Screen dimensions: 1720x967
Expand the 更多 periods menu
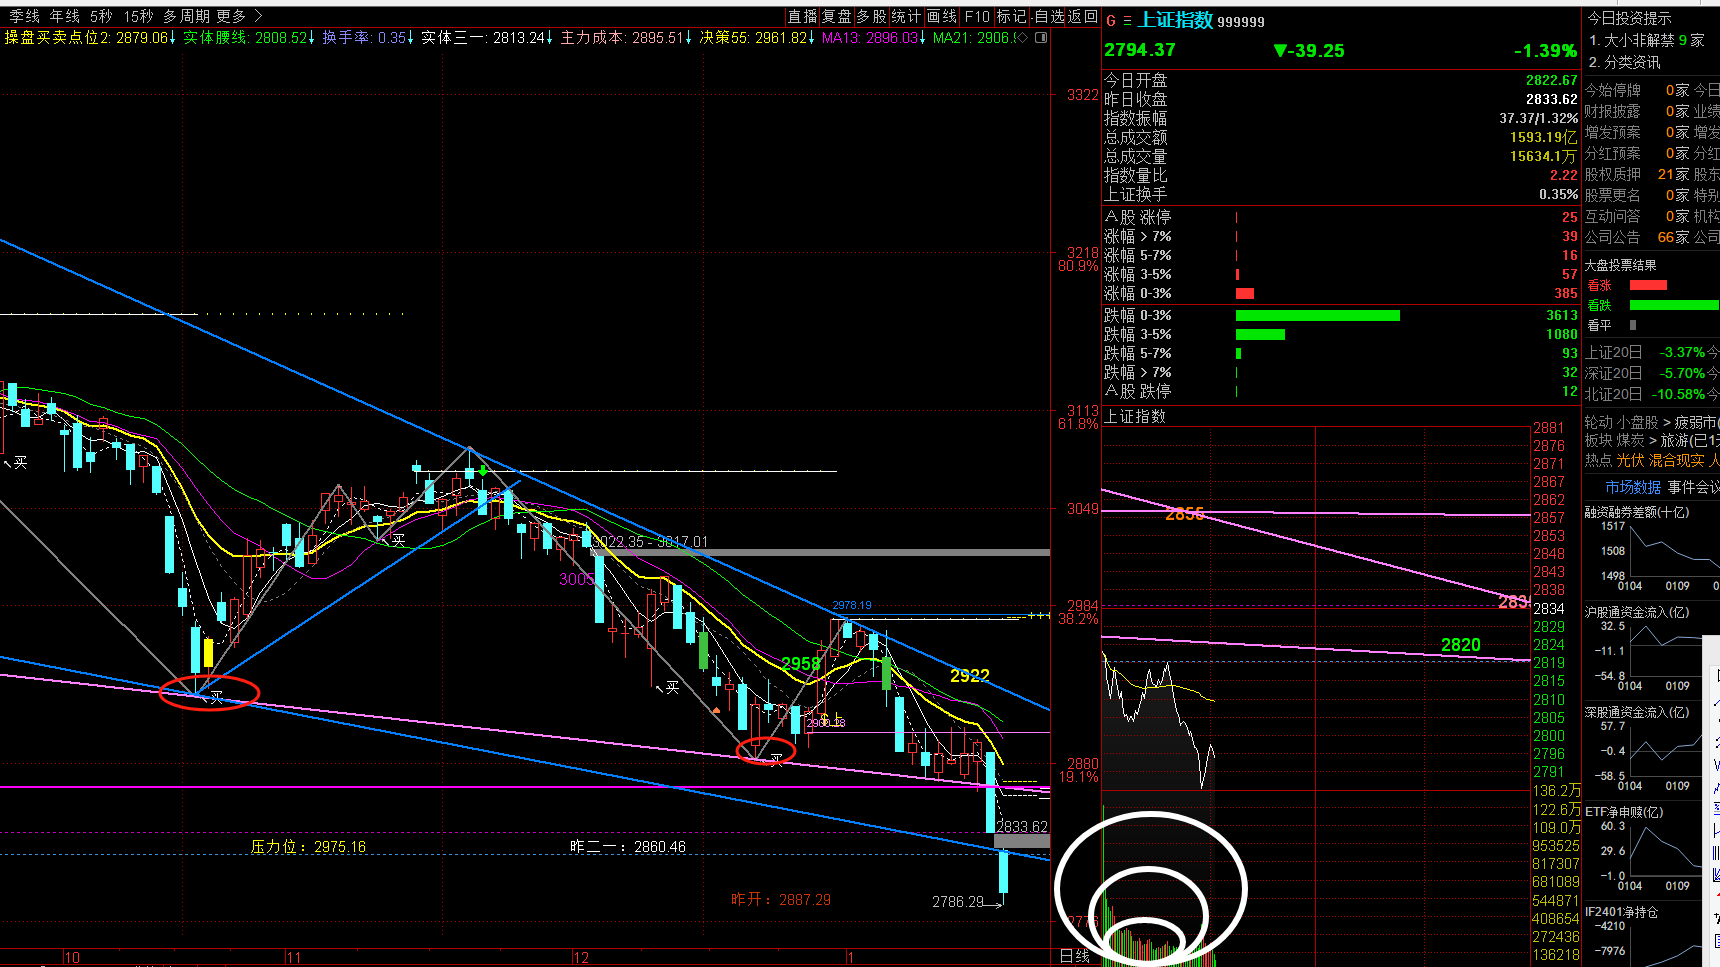coord(239,16)
